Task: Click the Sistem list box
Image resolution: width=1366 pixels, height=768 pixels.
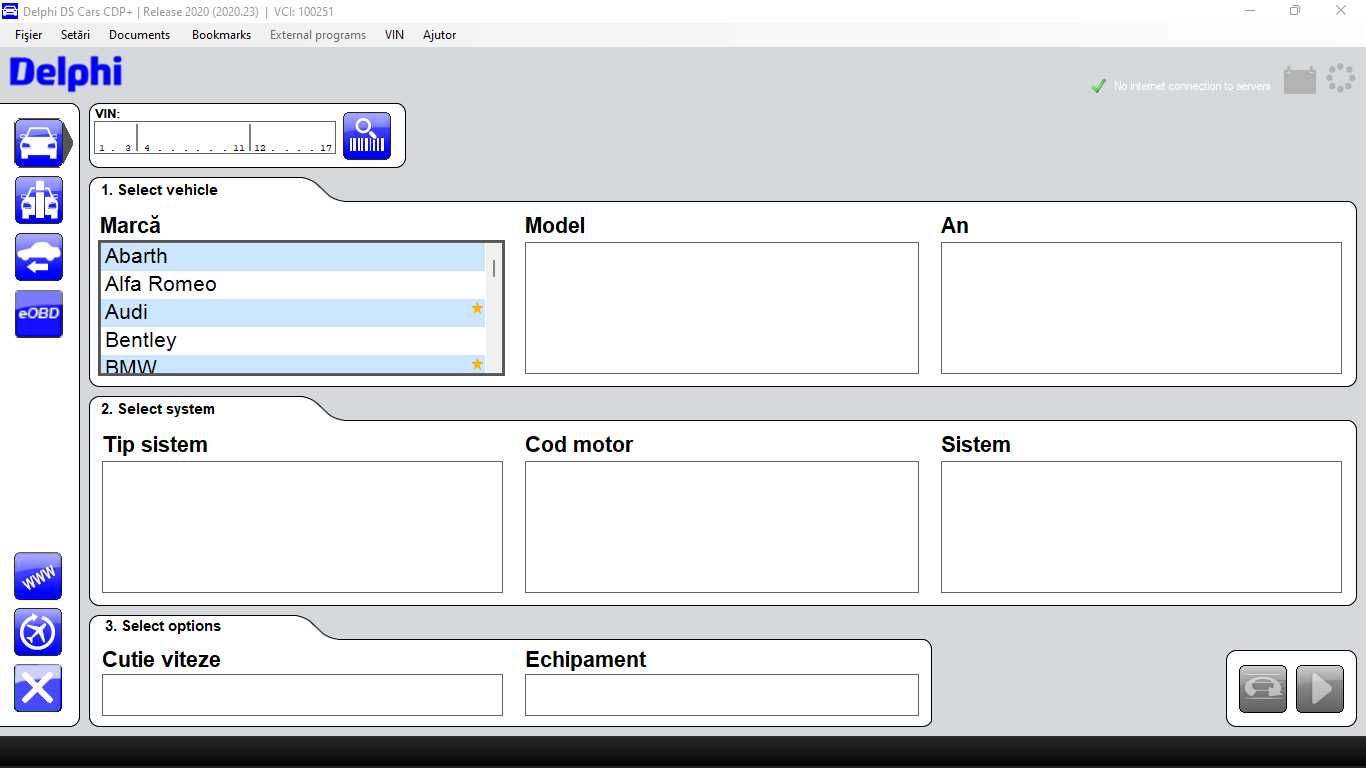Action: [x=1141, y=527]
